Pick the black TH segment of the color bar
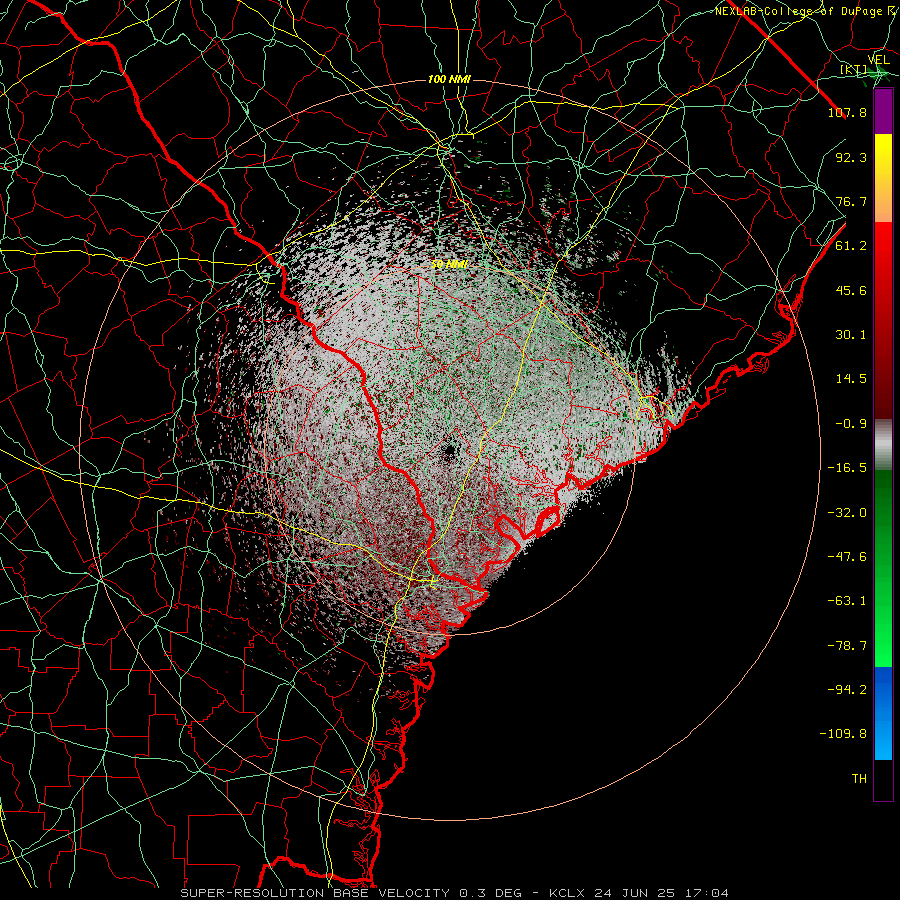Screen dimensions: 900x900 [883, 779]
